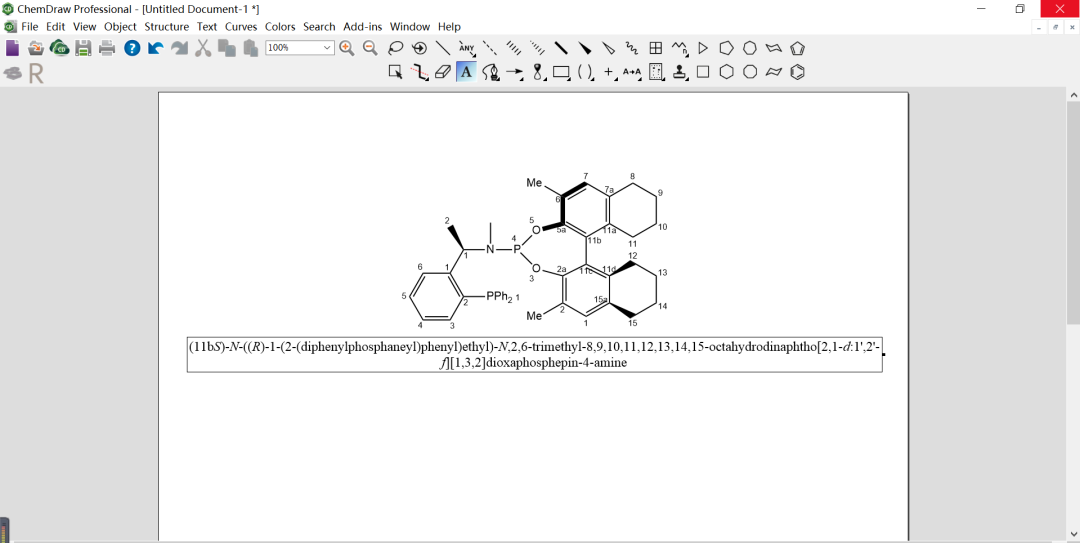Toggle the Text tool with the A icon
This screenshot has height=543, width=1080.
click(466, 72)
